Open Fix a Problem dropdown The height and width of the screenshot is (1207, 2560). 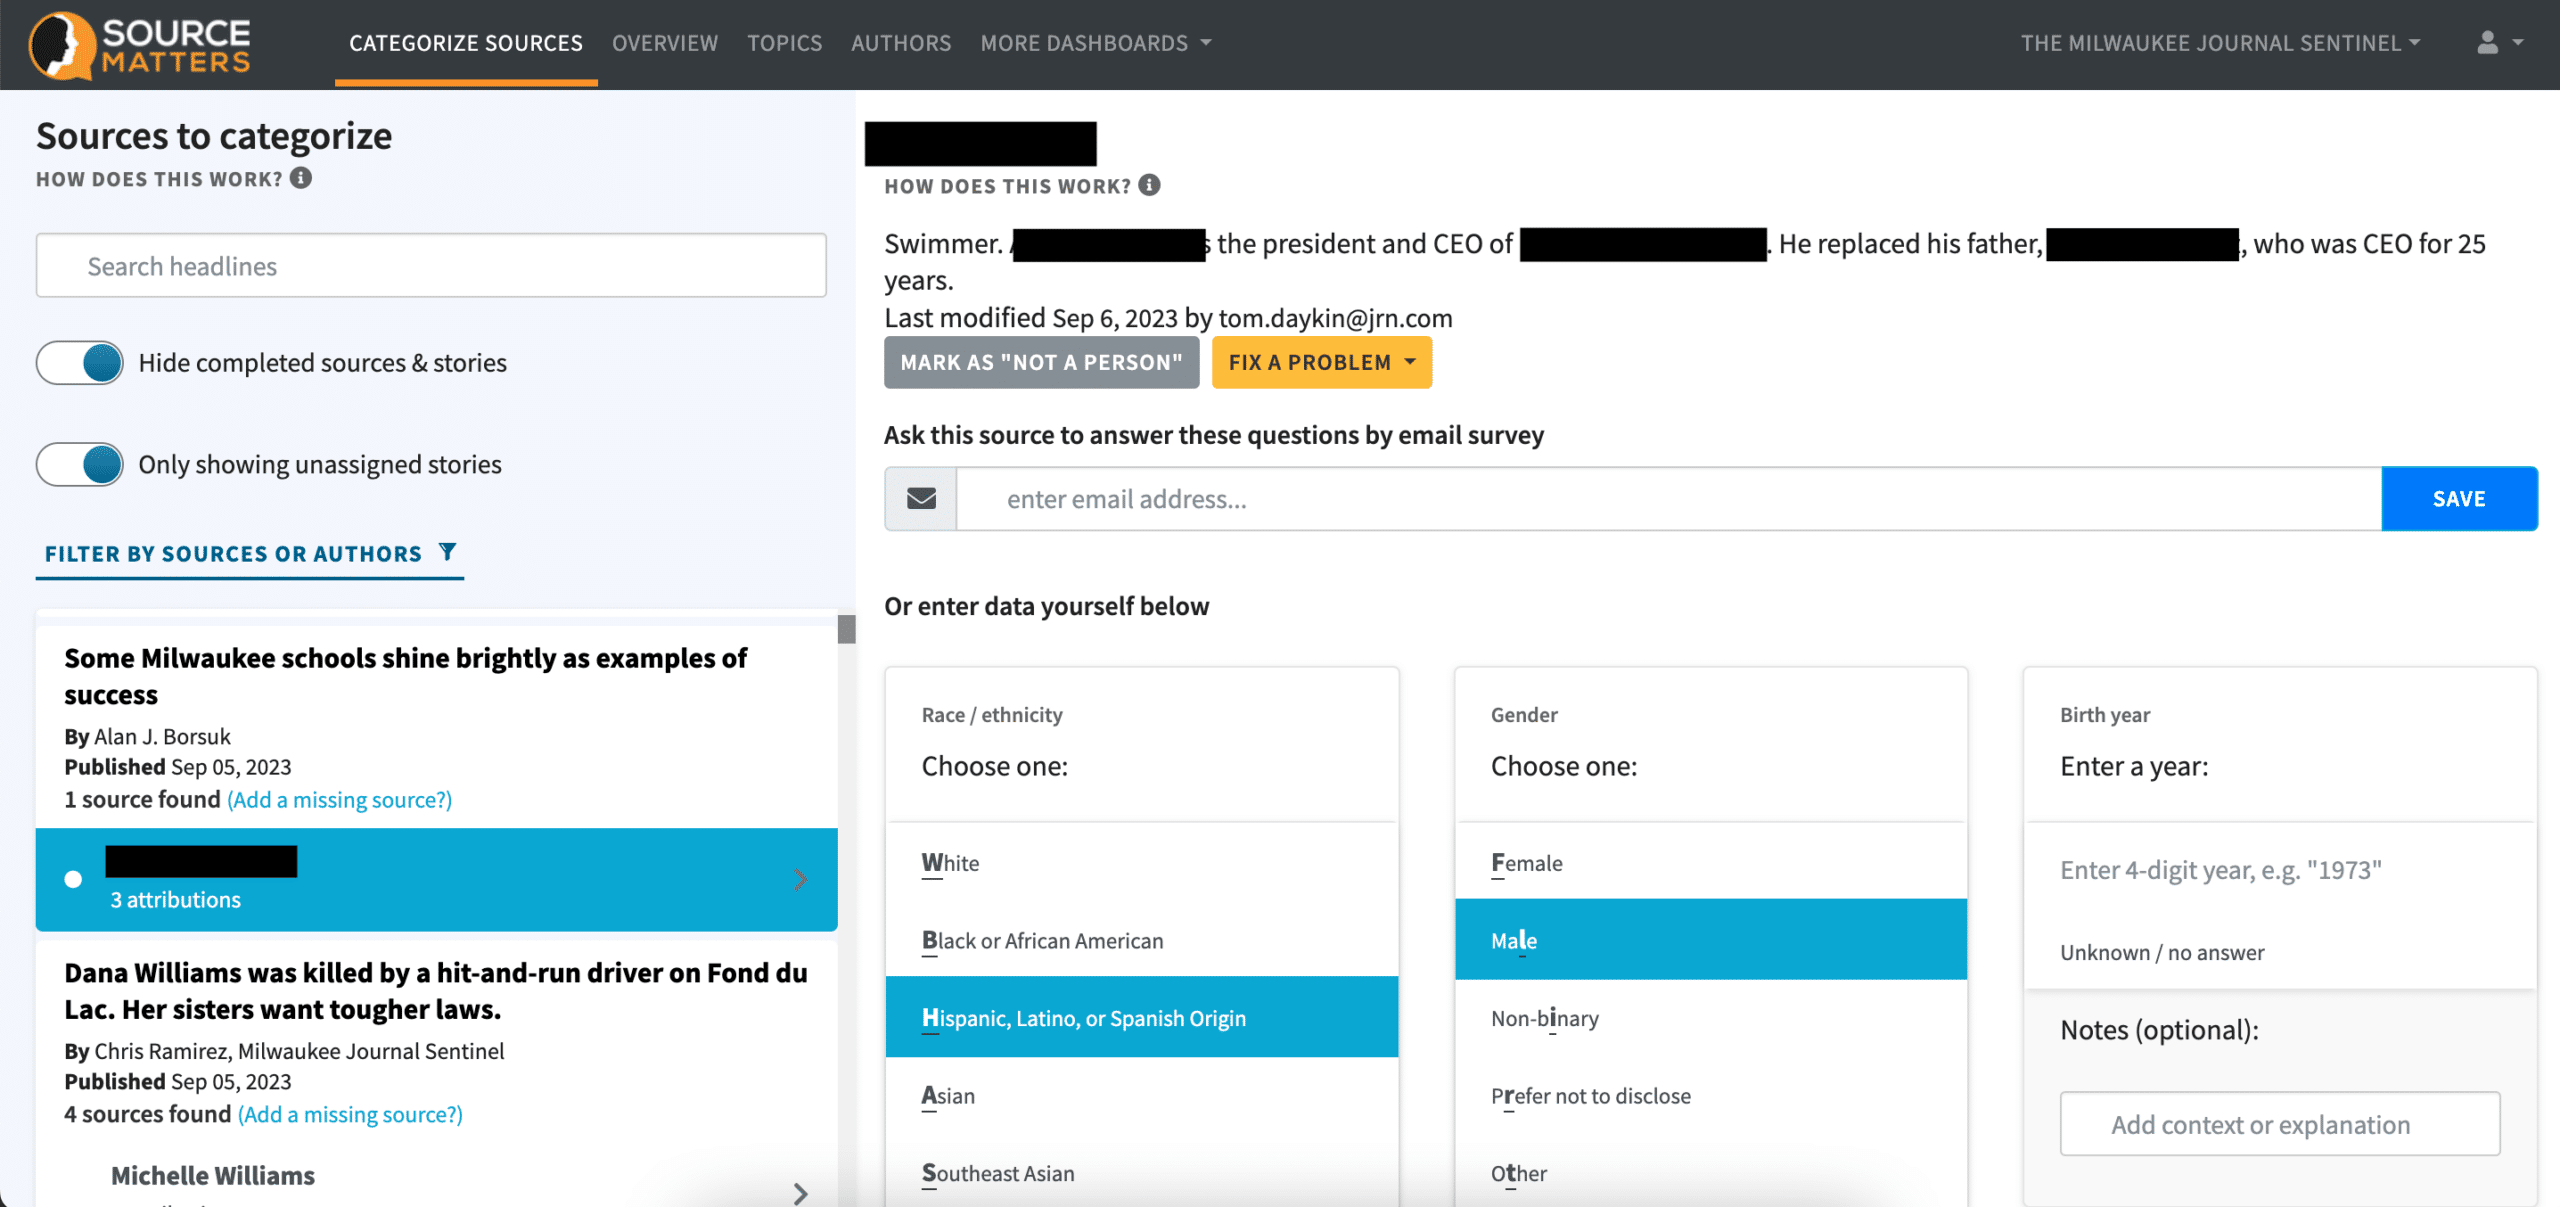tap(1322, 362)
